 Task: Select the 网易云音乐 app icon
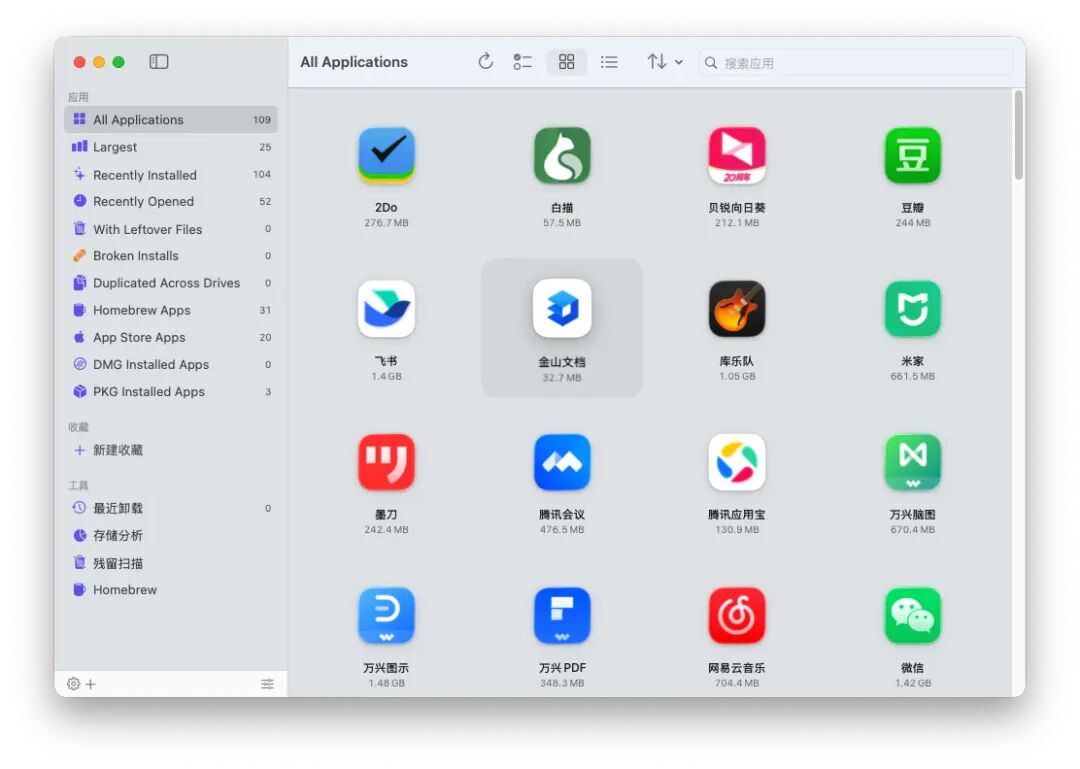737,615
